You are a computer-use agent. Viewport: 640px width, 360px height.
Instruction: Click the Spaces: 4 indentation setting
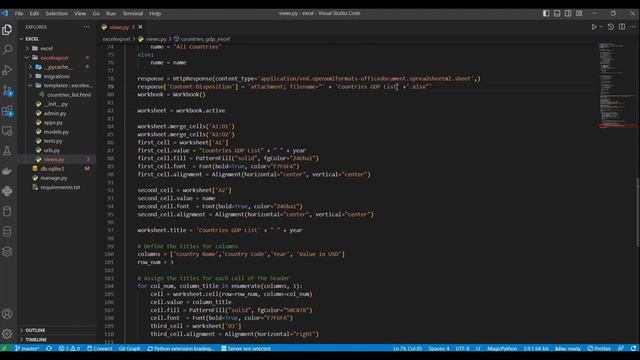point(439,349)
